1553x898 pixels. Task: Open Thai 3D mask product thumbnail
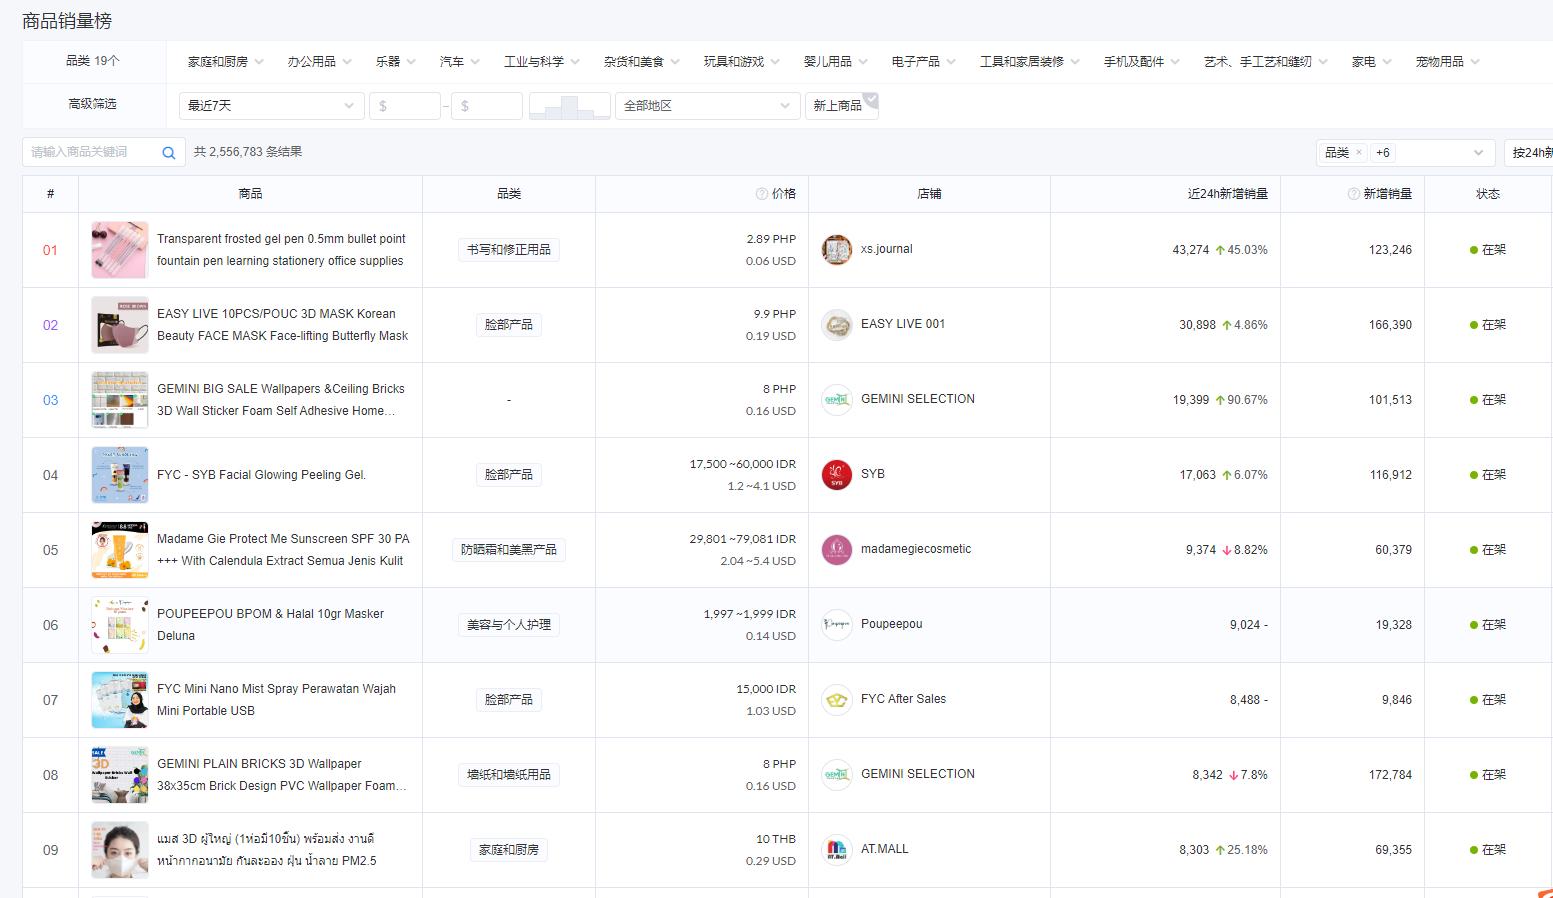[120, 850]
